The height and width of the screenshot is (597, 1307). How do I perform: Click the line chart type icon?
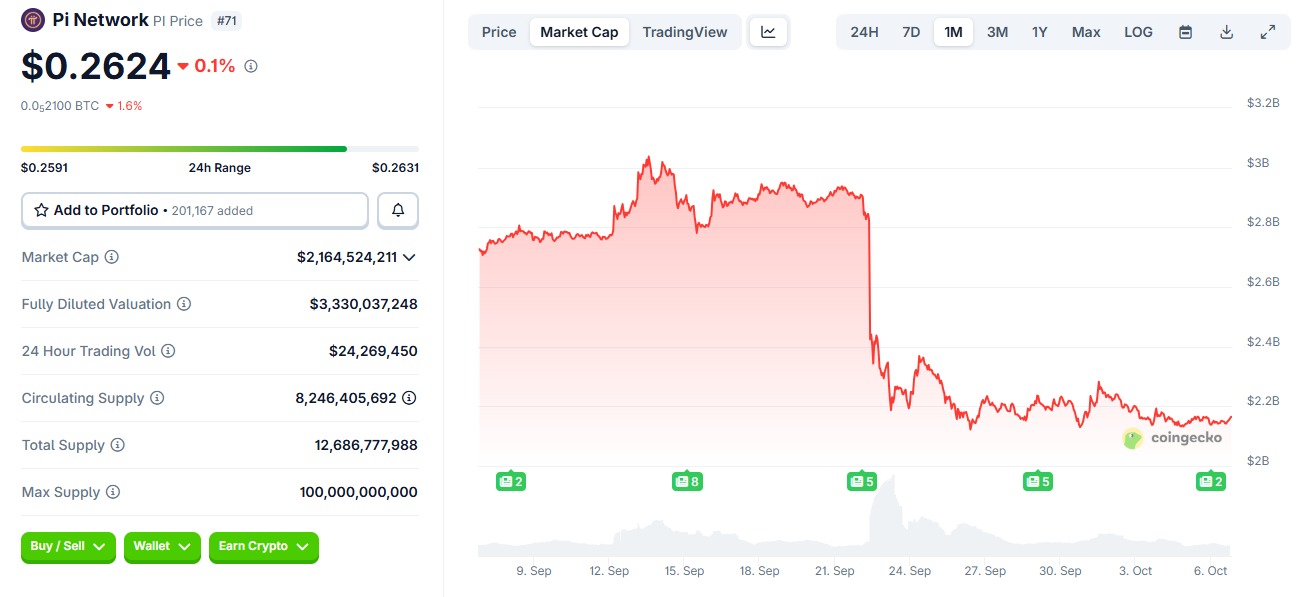point(768,32)
